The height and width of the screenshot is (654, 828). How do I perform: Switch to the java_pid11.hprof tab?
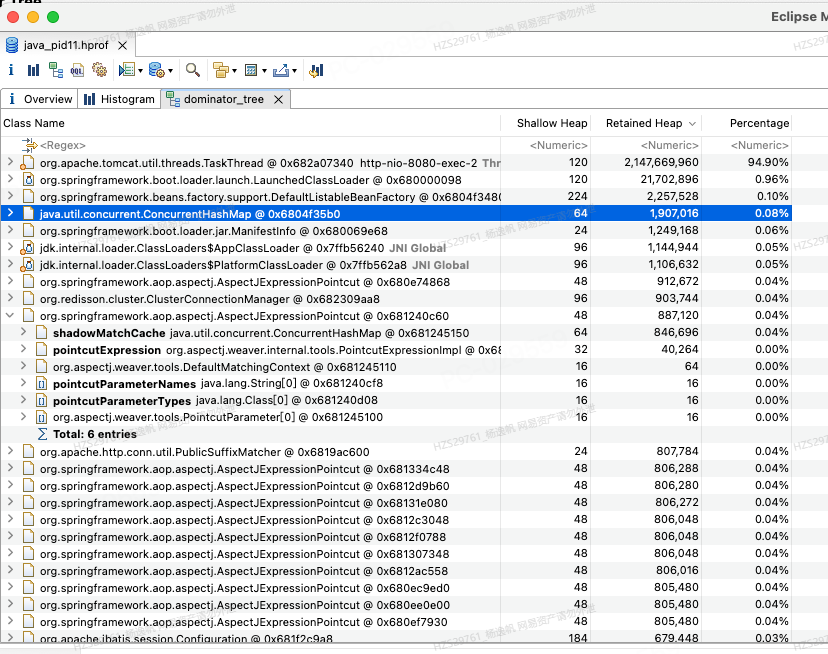click(68, 45)
